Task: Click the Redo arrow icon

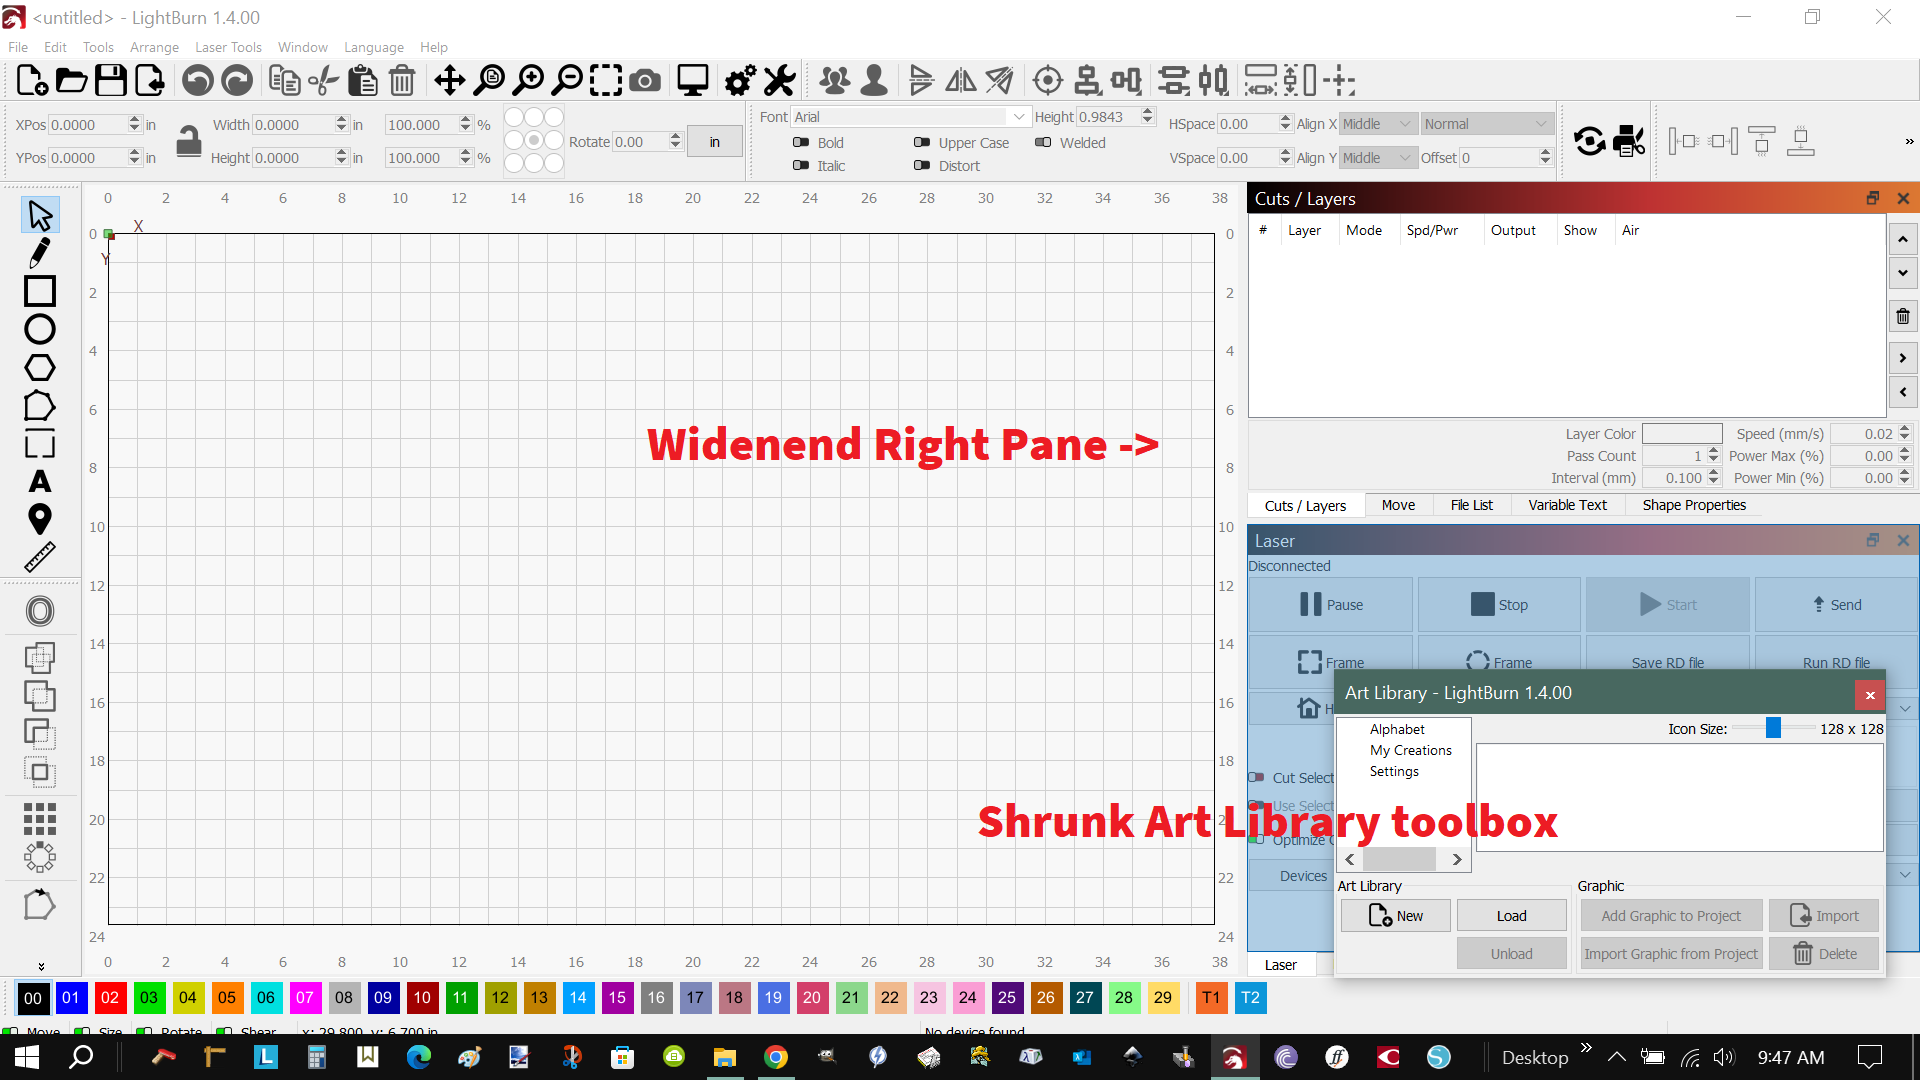Action: click(x=237, y=81)
